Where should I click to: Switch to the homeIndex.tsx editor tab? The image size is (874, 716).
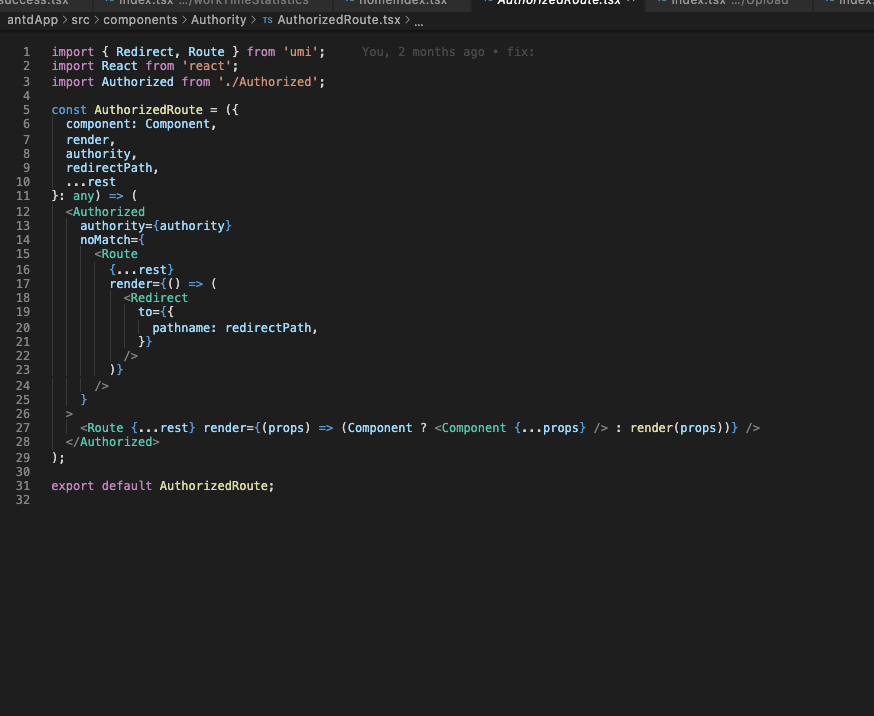click(402, 3)
